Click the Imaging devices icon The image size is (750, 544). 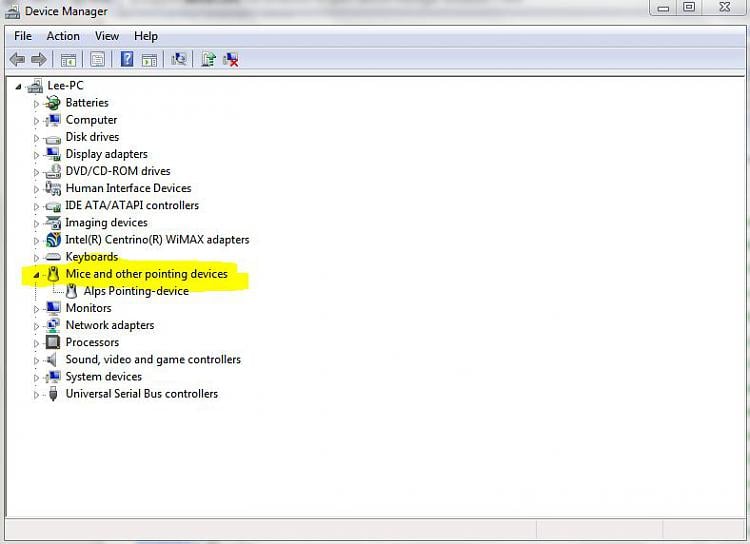(53, 222)
